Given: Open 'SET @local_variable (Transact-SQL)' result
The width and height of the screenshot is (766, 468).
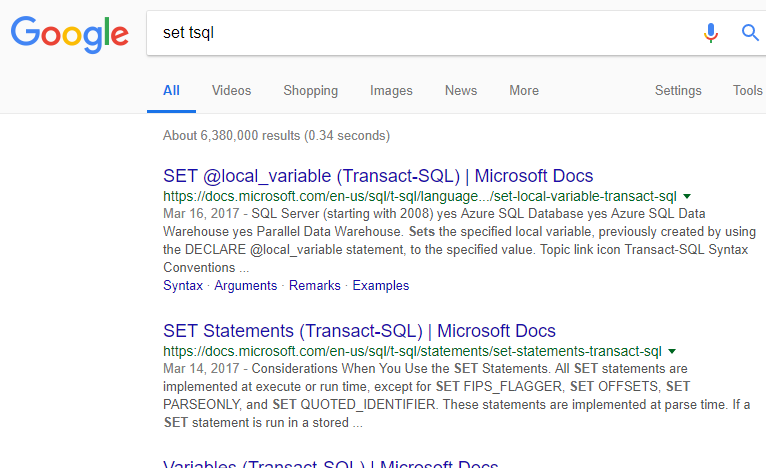Looking at the screenshot, I should [378, 176].
